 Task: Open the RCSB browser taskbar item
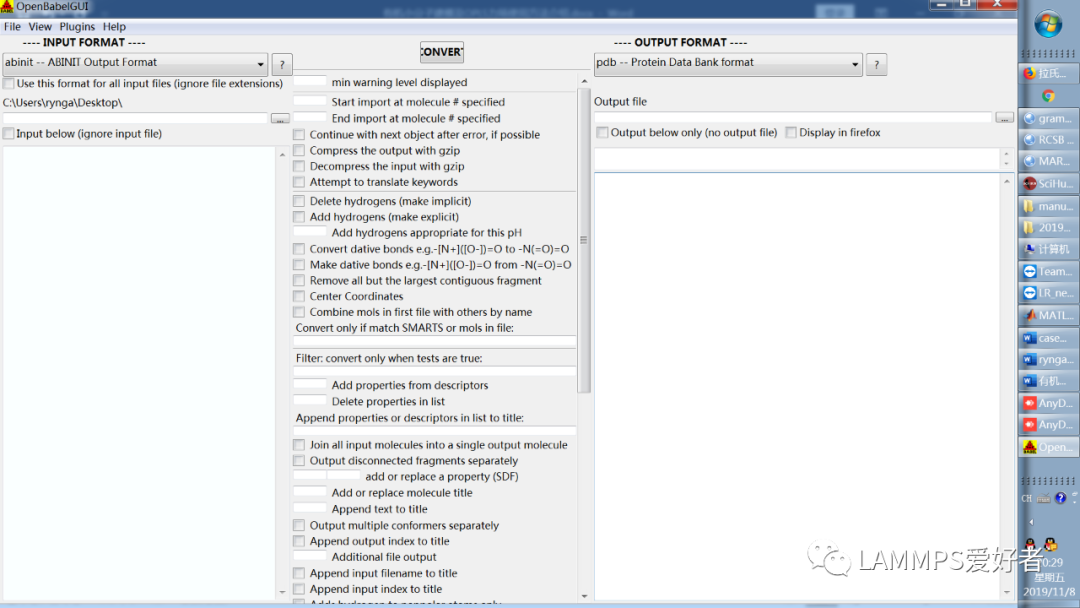(x=1048, y=140)
